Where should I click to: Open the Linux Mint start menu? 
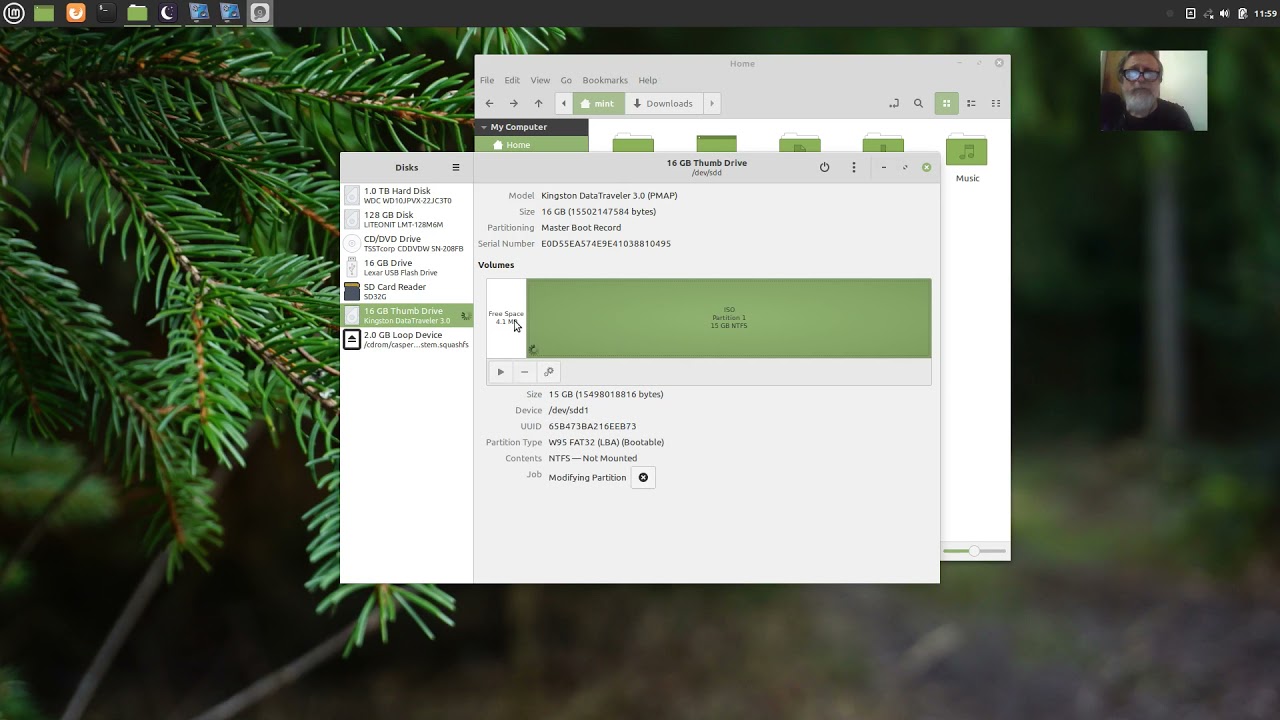pyautogui.click(x=15, y=13)
